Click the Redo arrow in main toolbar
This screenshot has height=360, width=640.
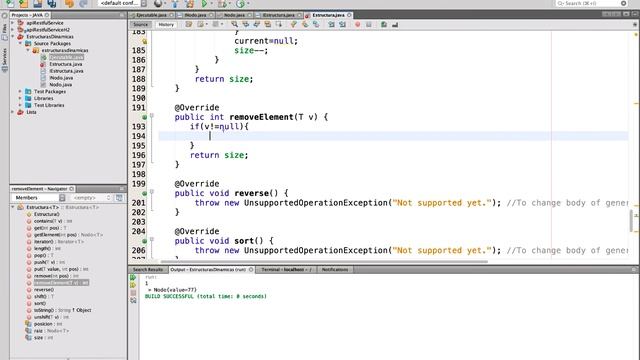click(83, 4)
